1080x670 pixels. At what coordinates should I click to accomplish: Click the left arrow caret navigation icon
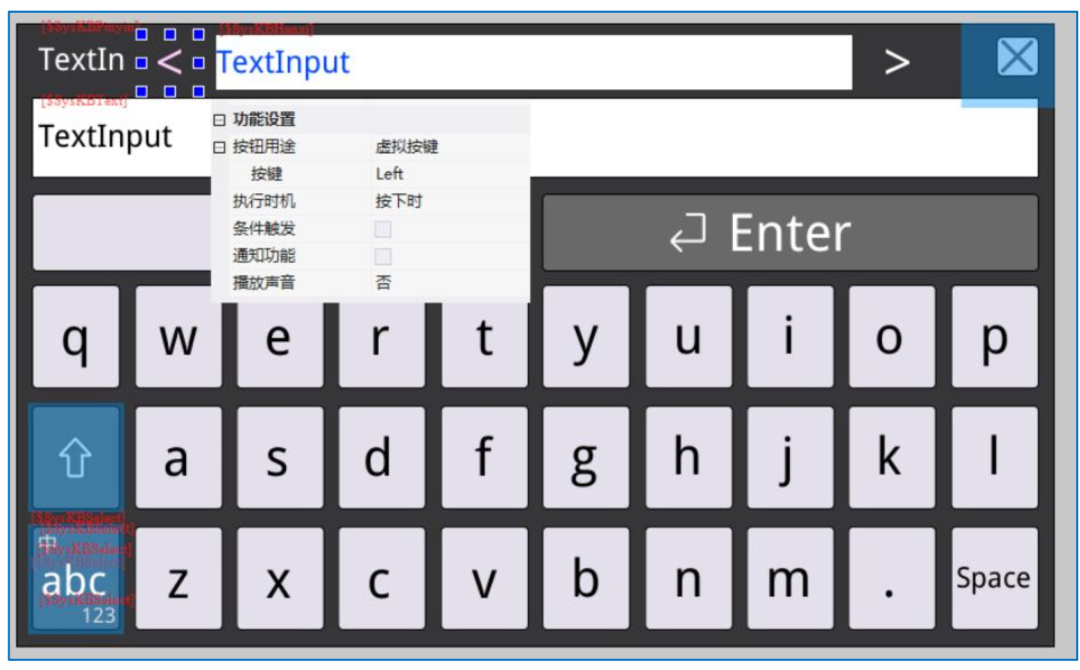(x=172, y=62)
